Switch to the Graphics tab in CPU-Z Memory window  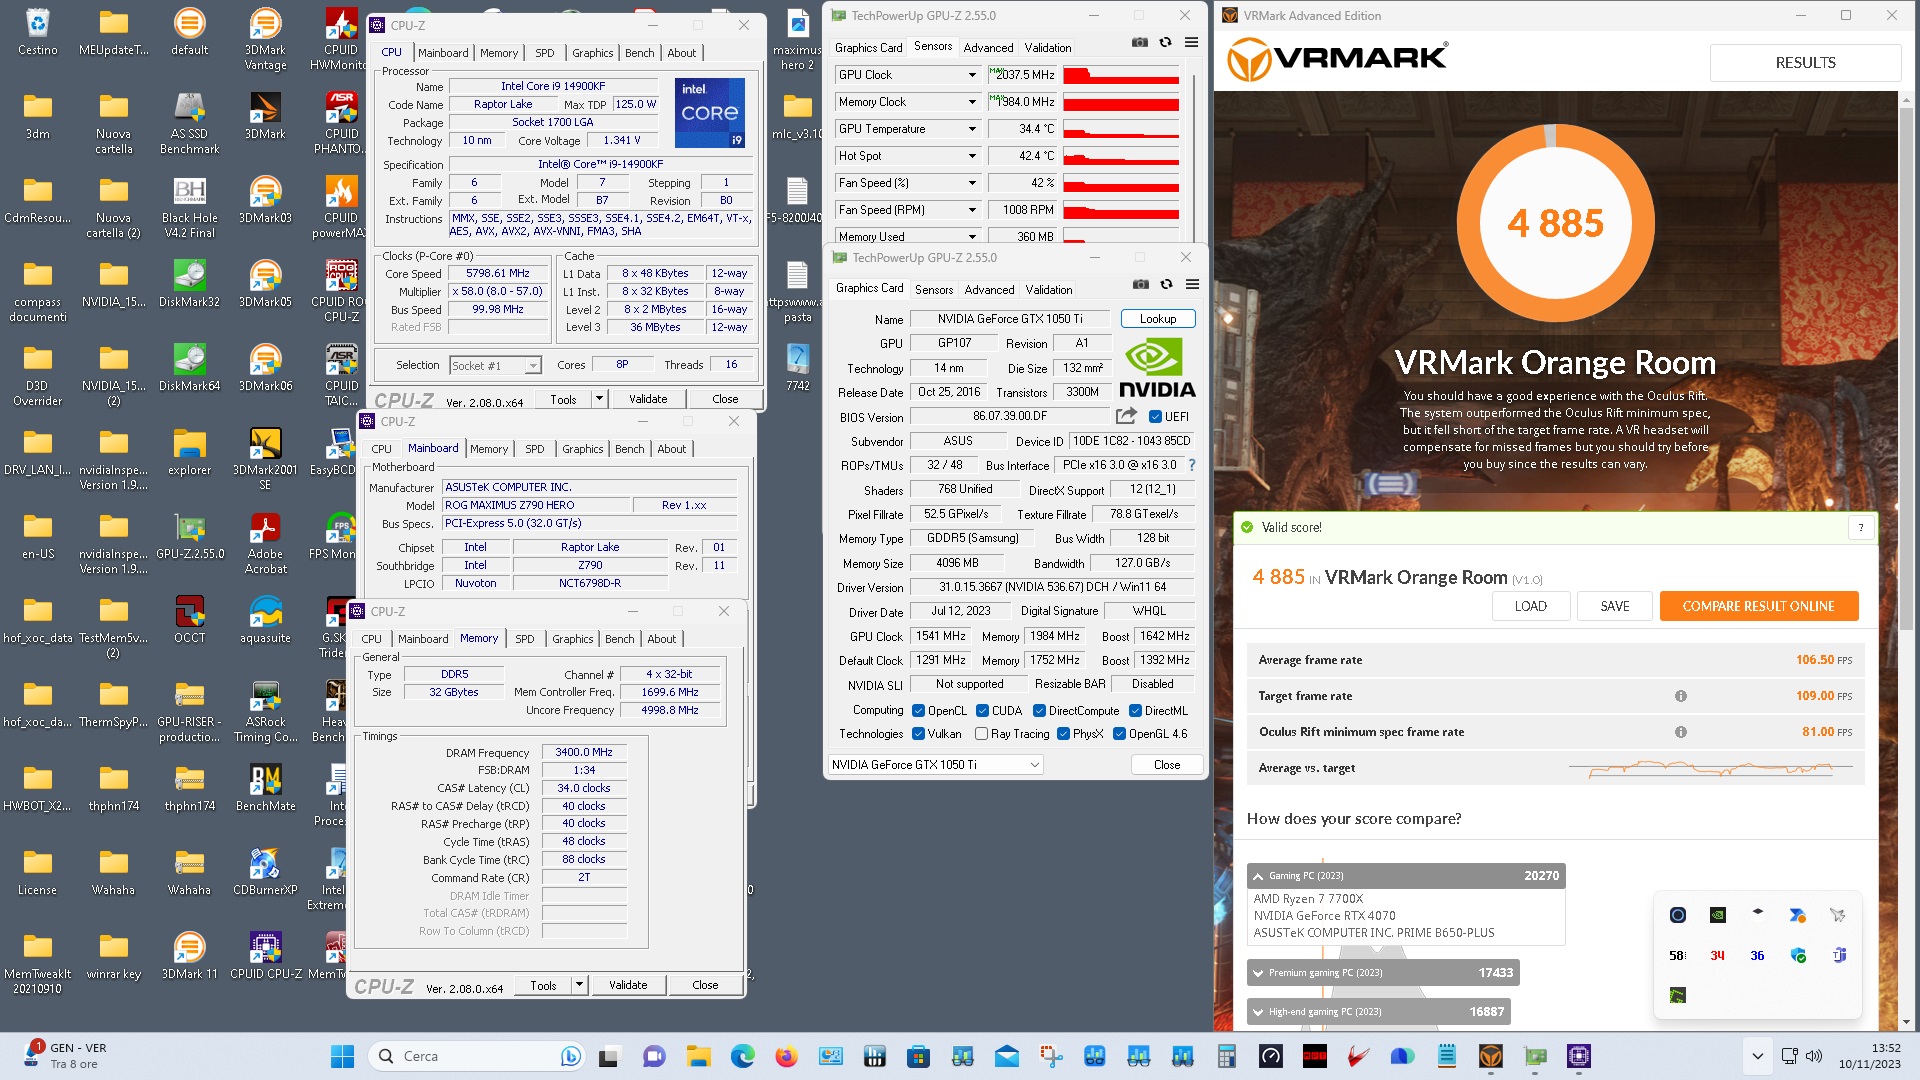[x=572, y=639]
